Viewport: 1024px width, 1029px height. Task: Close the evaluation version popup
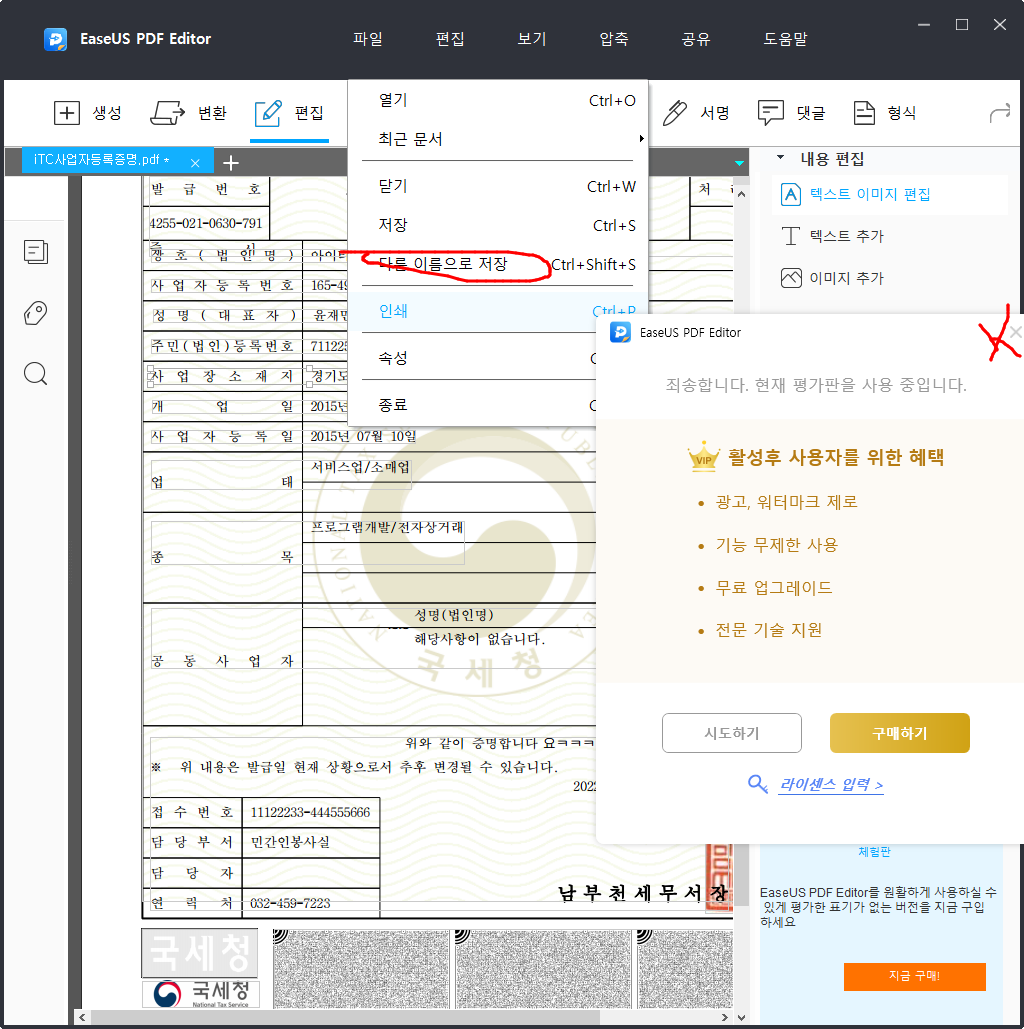click(1015, 333)
